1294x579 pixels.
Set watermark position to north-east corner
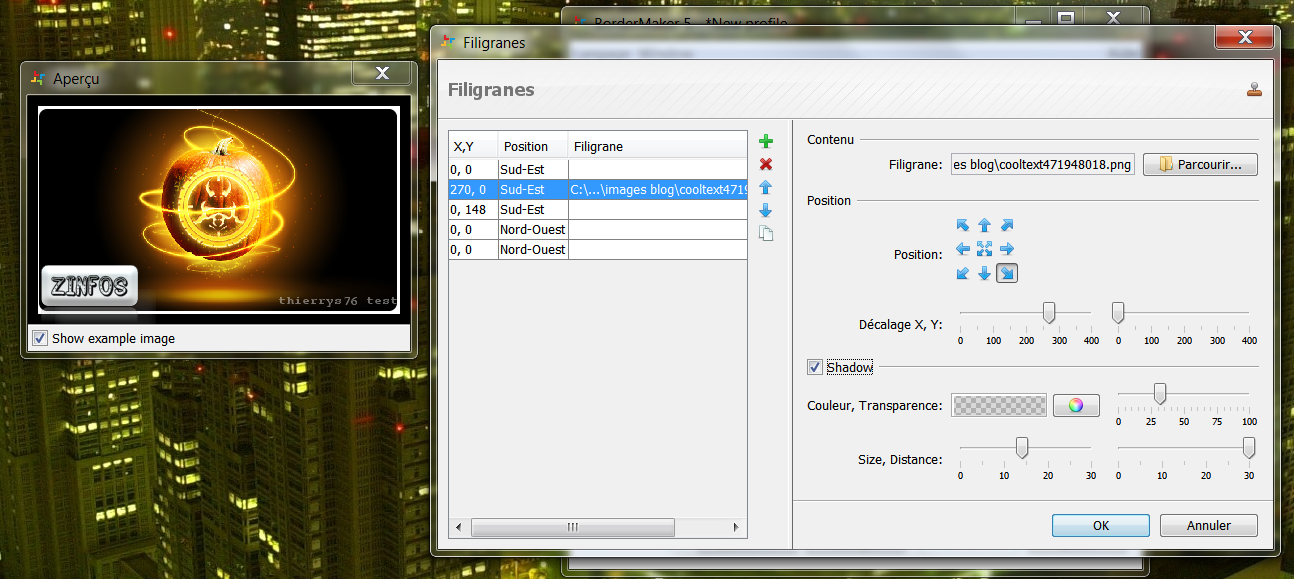[x=1006, y=225]
